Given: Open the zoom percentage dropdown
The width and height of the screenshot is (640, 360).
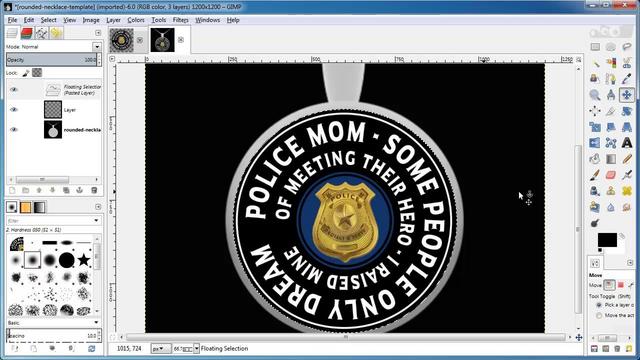Looking at the screenshot, I should pyautogui.click(x=196, y=349).
